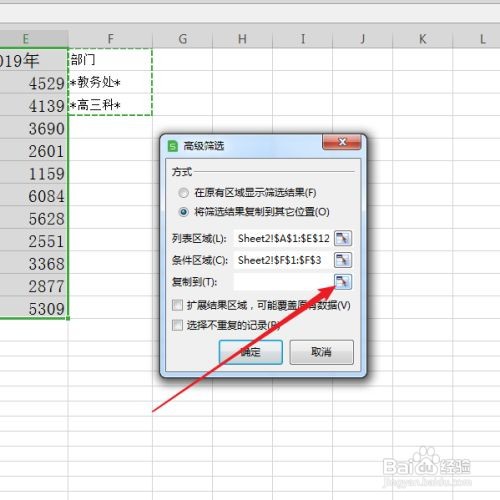Select column F header
The height and width of the screenshot is (500, 500).
point(110,39)
